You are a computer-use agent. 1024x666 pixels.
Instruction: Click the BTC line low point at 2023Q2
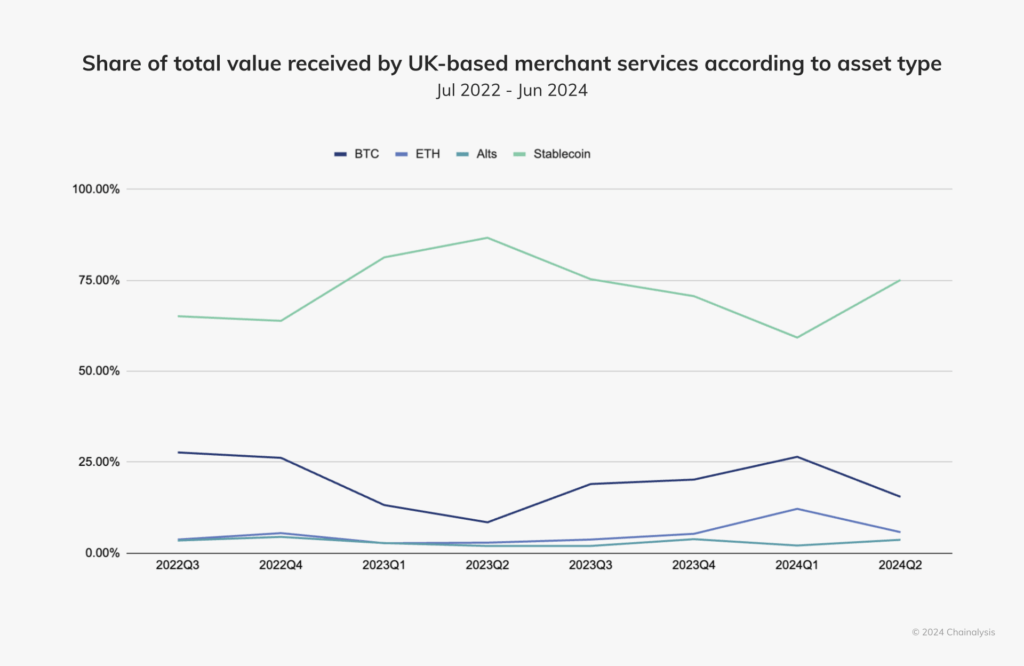tap(487, 522)
